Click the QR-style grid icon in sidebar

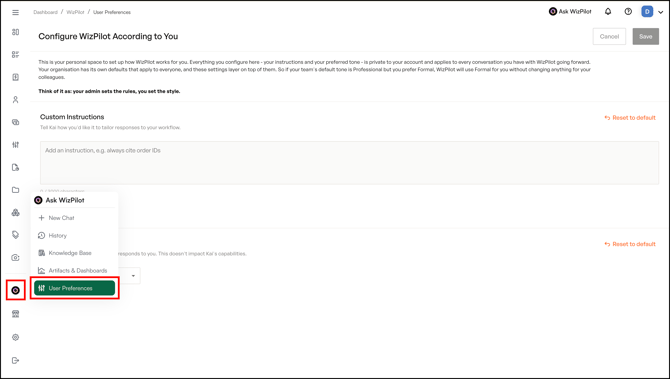pyautogui.click(x=15, y=55)
